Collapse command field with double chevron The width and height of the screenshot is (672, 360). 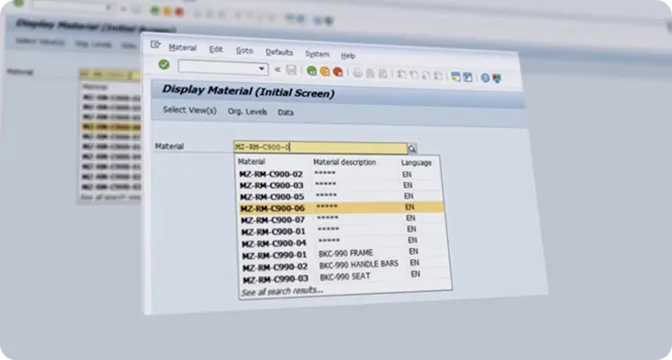click(x=277, y=69)
